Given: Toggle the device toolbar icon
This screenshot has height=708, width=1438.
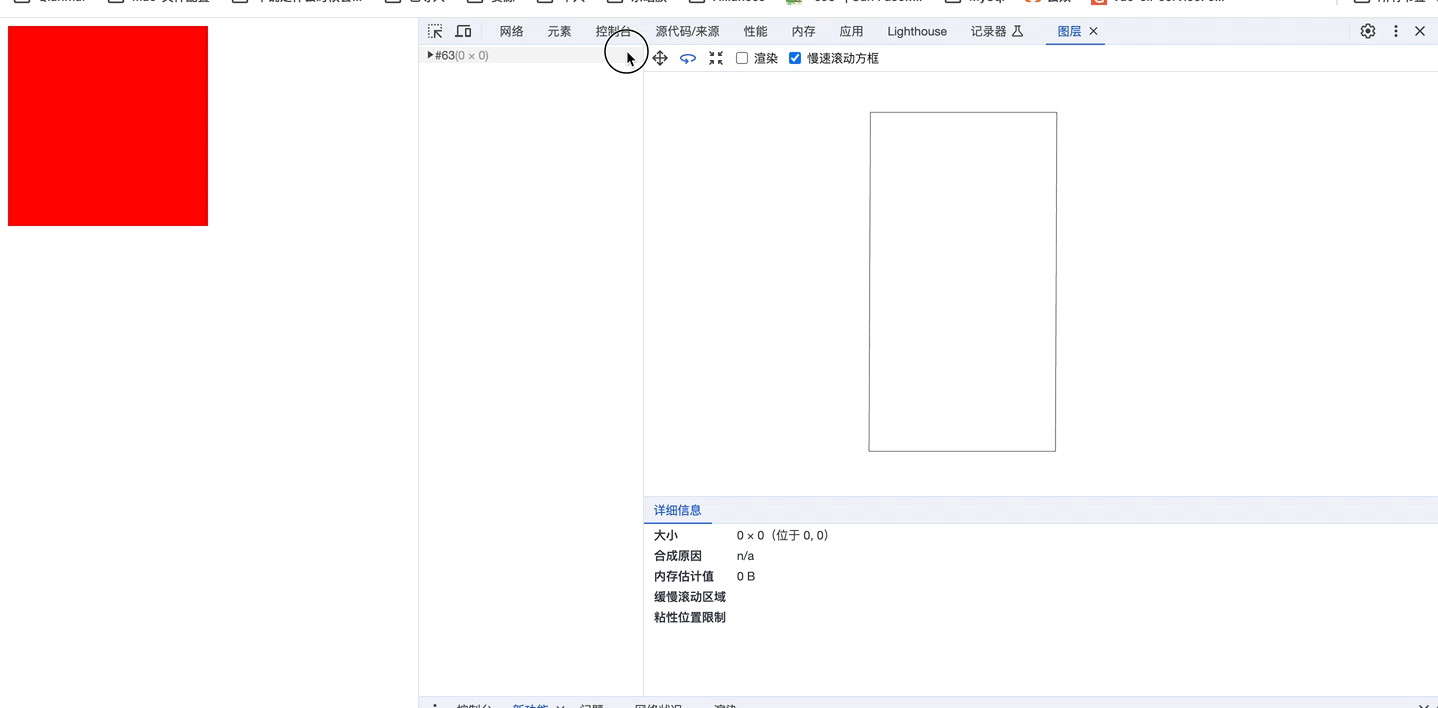Looking at the screenshot, I should (462, 31).
